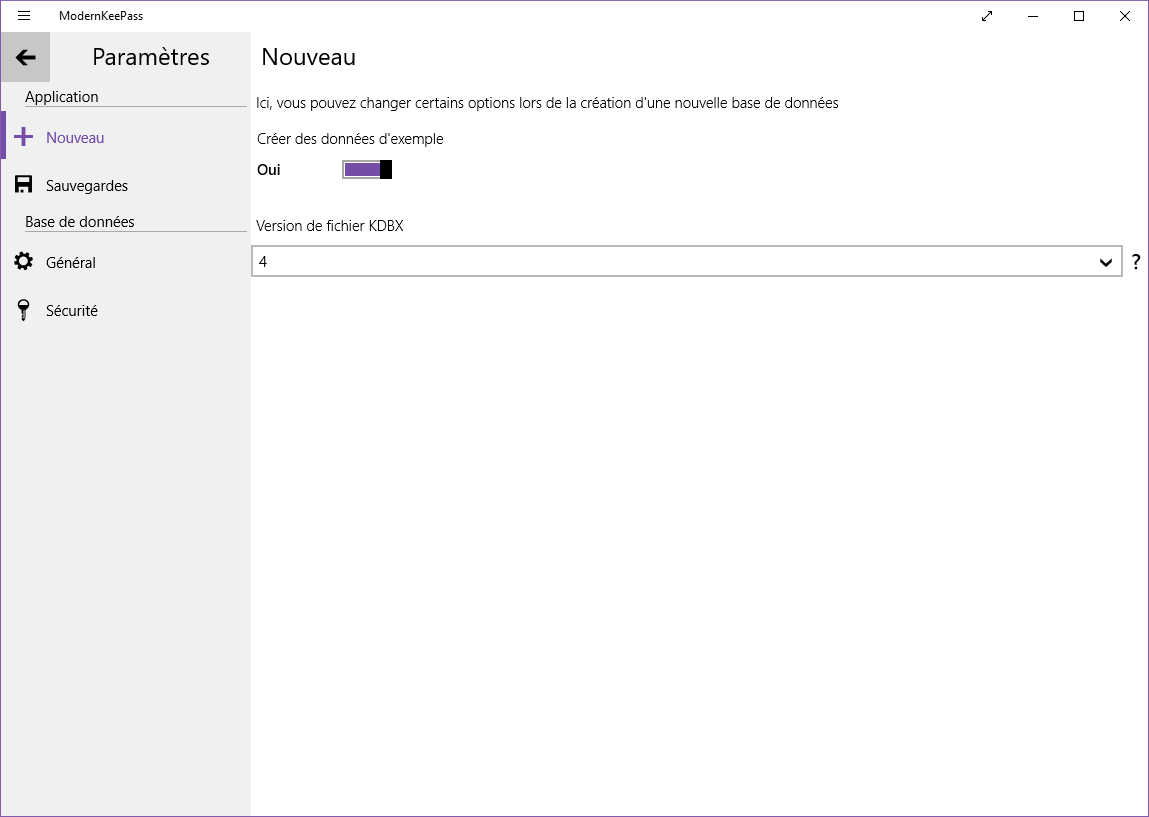Enter full screen with diagonal arrows icon

point(987,16)
